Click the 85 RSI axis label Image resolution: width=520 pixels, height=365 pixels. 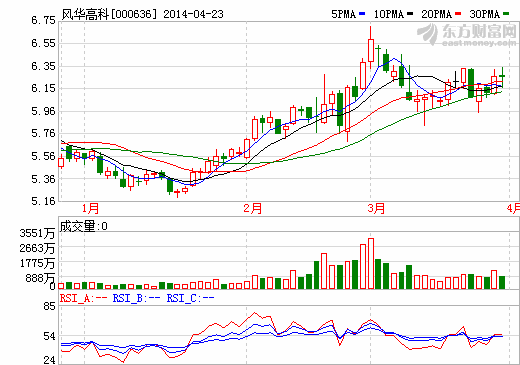tap(49, 306)
